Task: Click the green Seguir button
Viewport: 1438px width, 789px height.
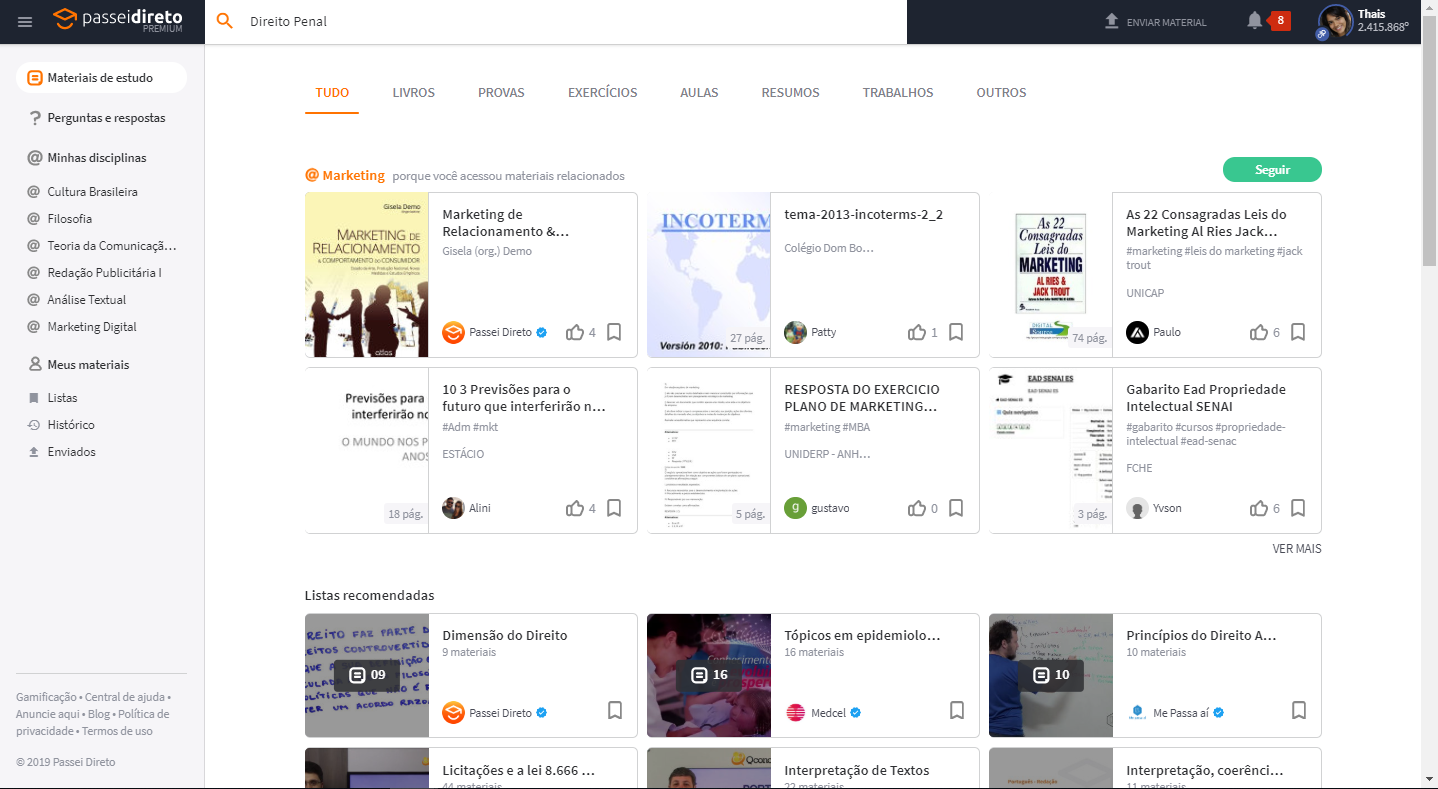Action: [1272, 170]
